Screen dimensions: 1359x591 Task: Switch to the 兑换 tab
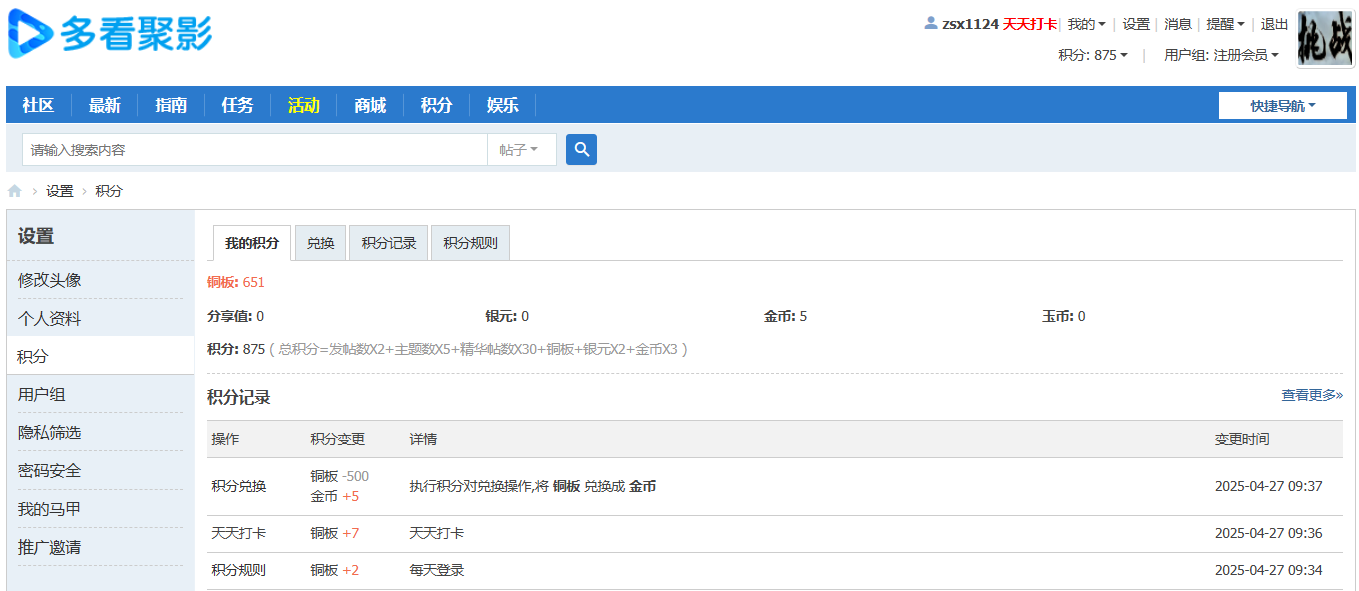click(x=320, y=242)
